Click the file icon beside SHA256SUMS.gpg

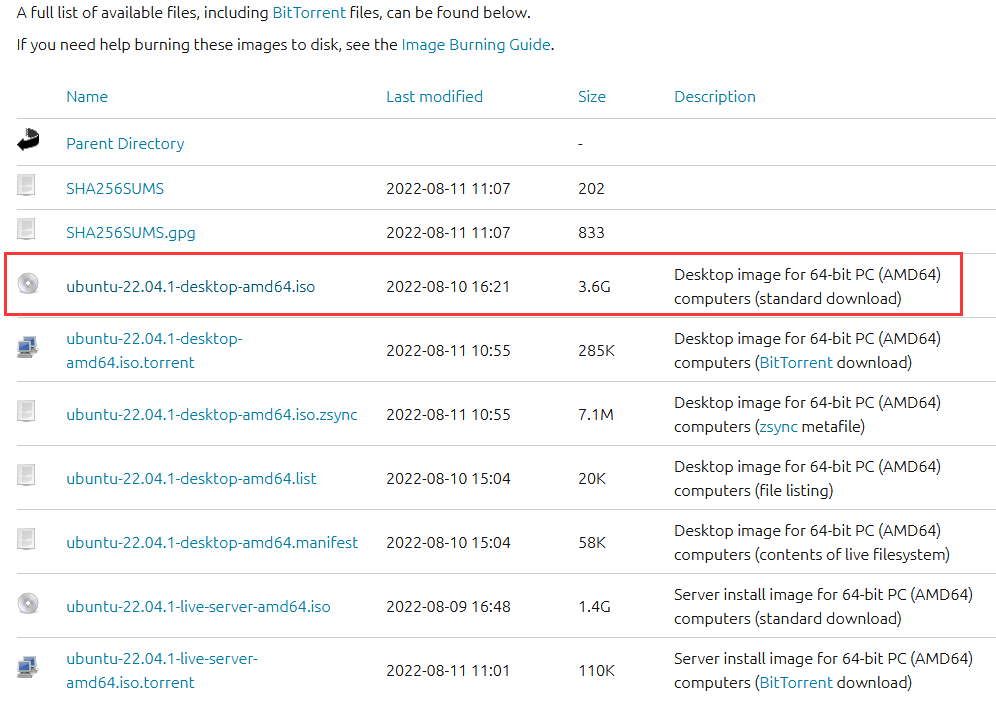click(x=26, y=229)
